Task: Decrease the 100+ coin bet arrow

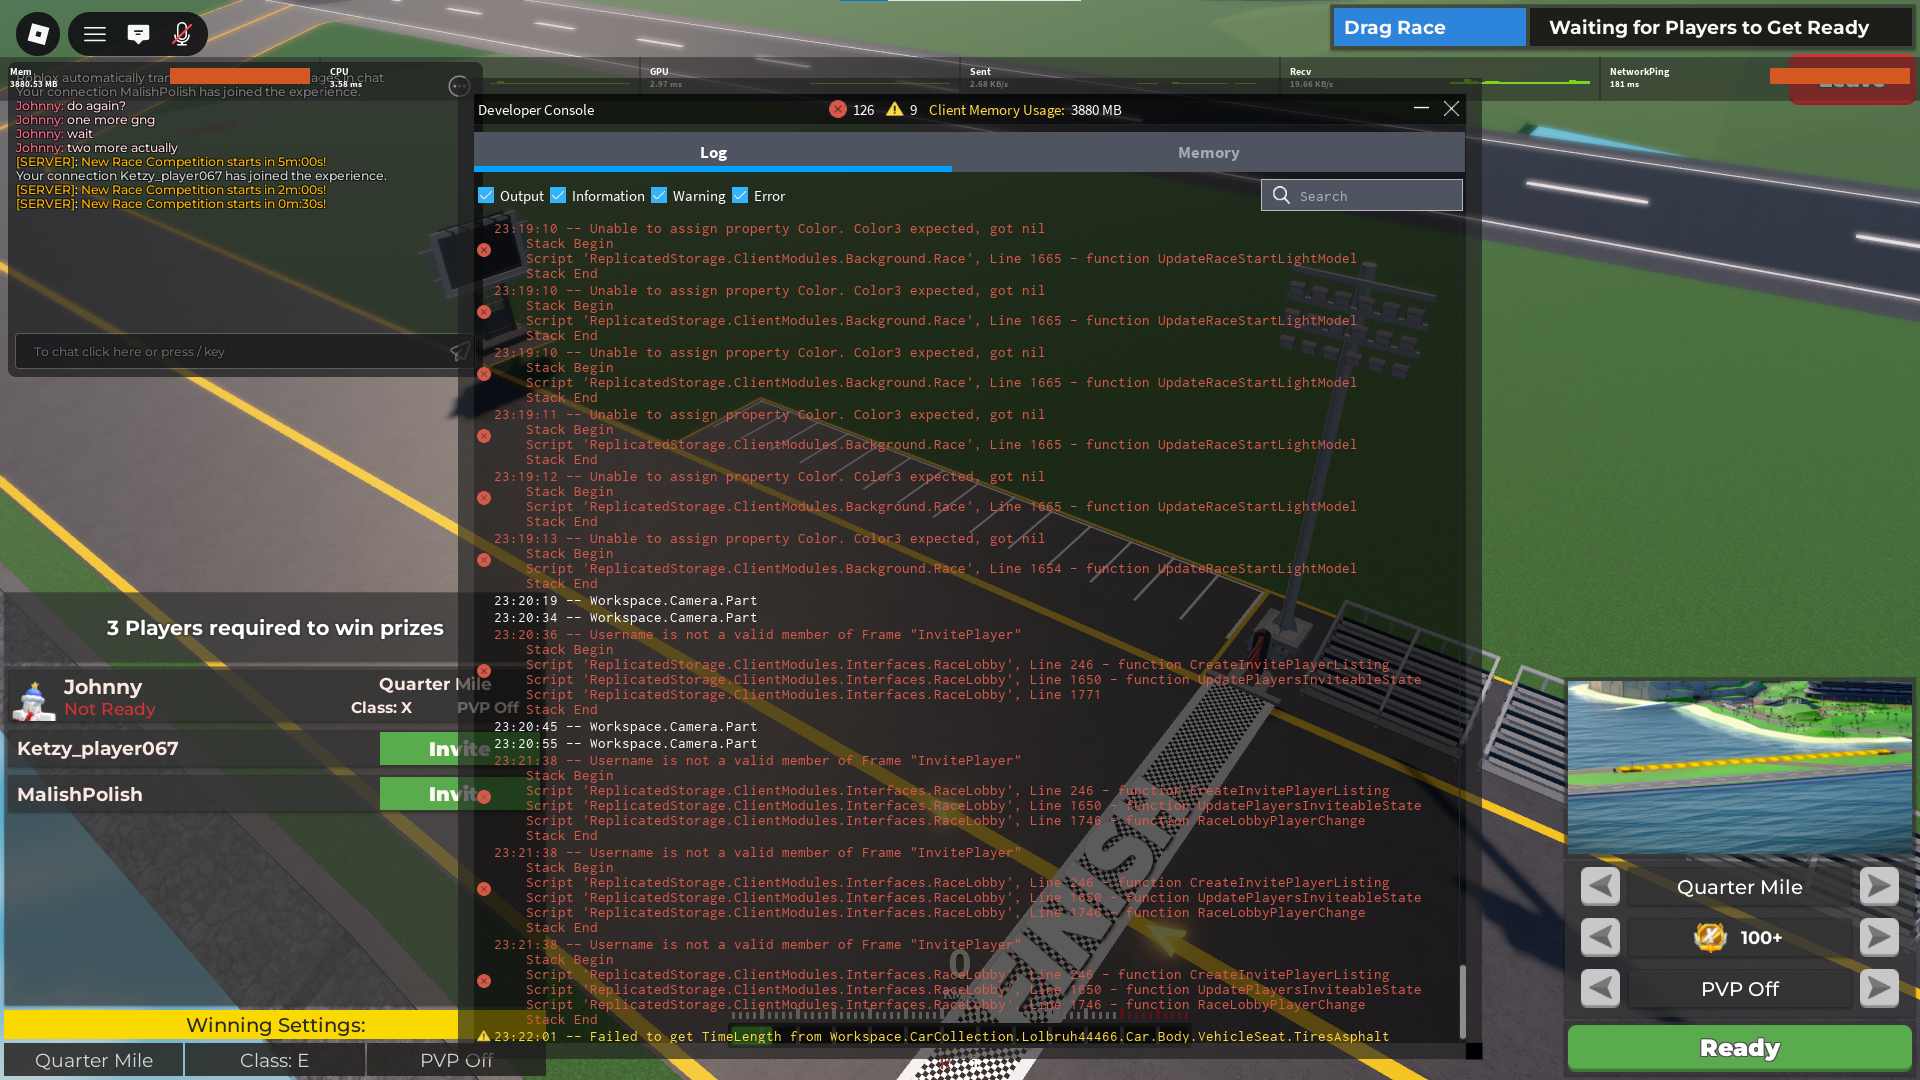Action: point(1600,937)
